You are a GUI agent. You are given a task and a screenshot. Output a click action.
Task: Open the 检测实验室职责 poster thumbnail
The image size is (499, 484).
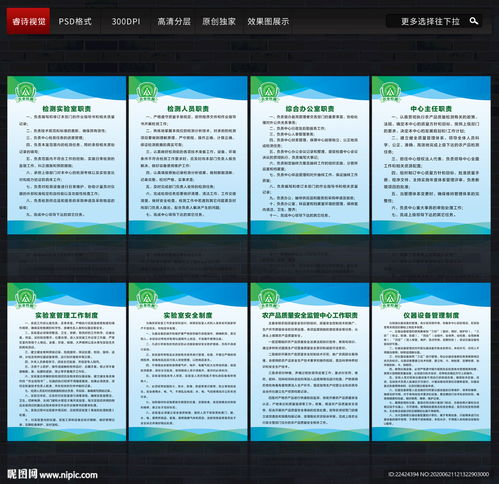pos(67,155)
